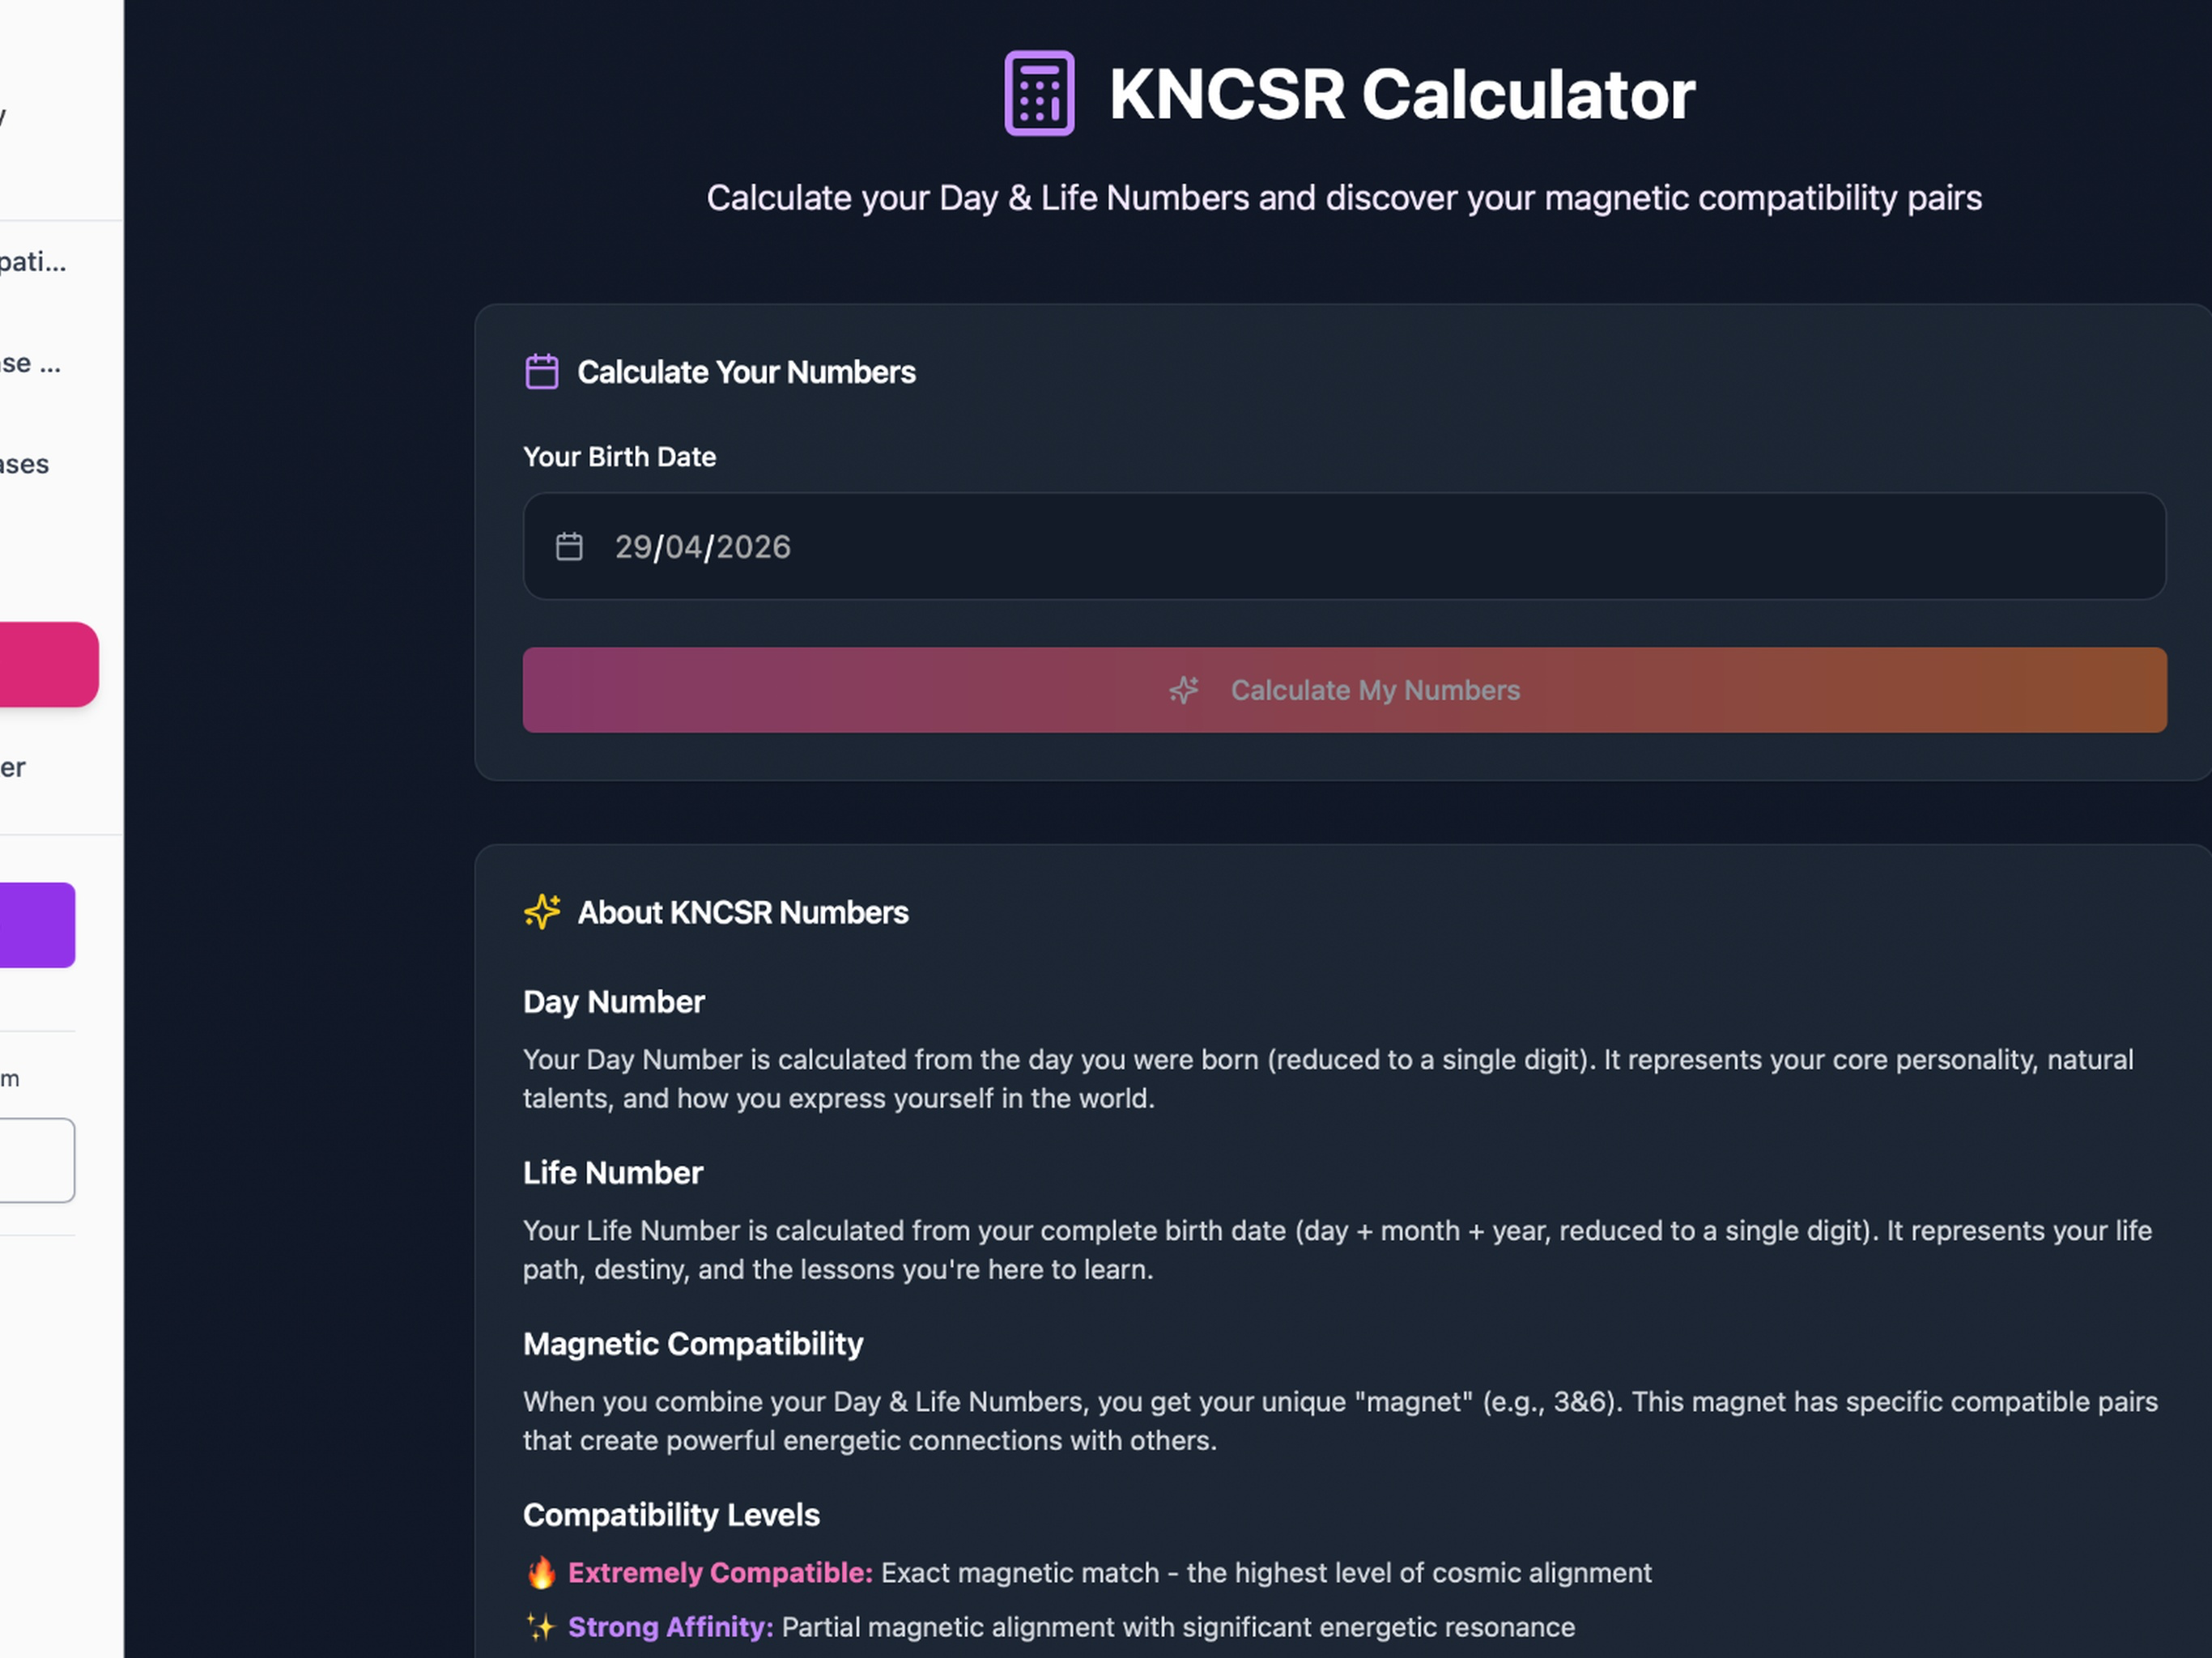Click the Magnetic Compatibility heading

click(693, 1343)
